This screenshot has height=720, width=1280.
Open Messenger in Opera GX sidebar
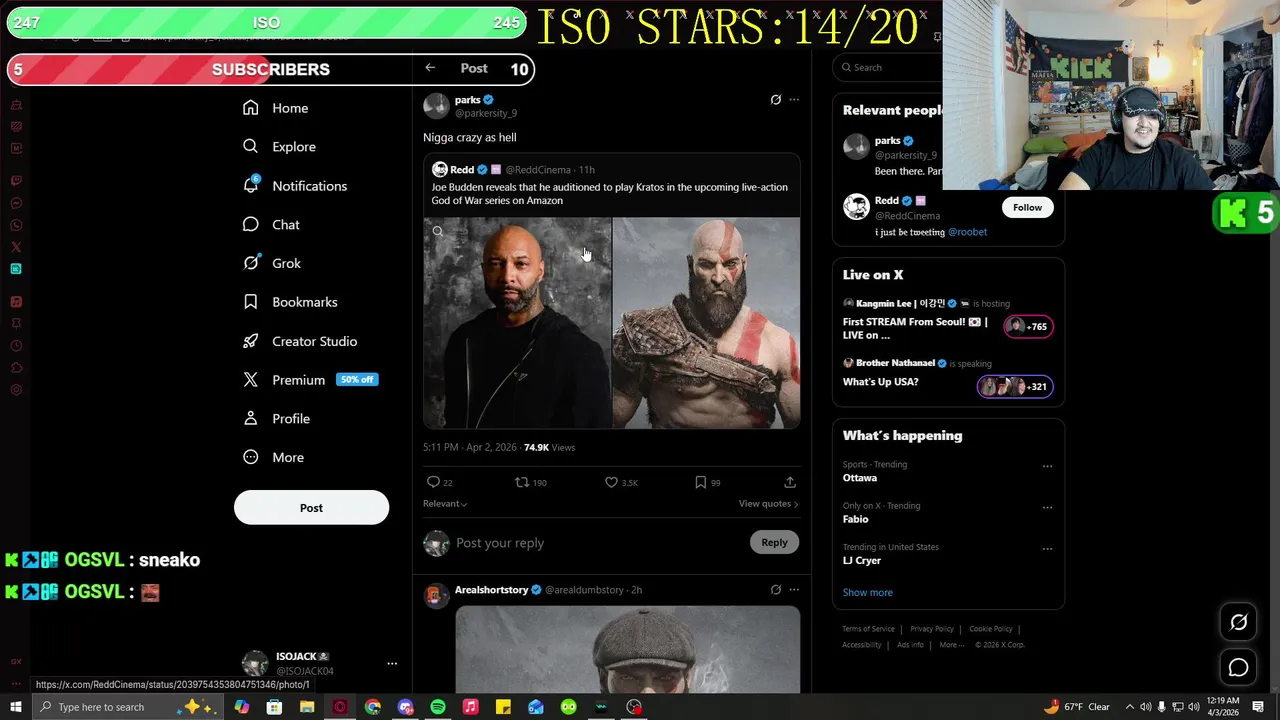tap(16, 203)
